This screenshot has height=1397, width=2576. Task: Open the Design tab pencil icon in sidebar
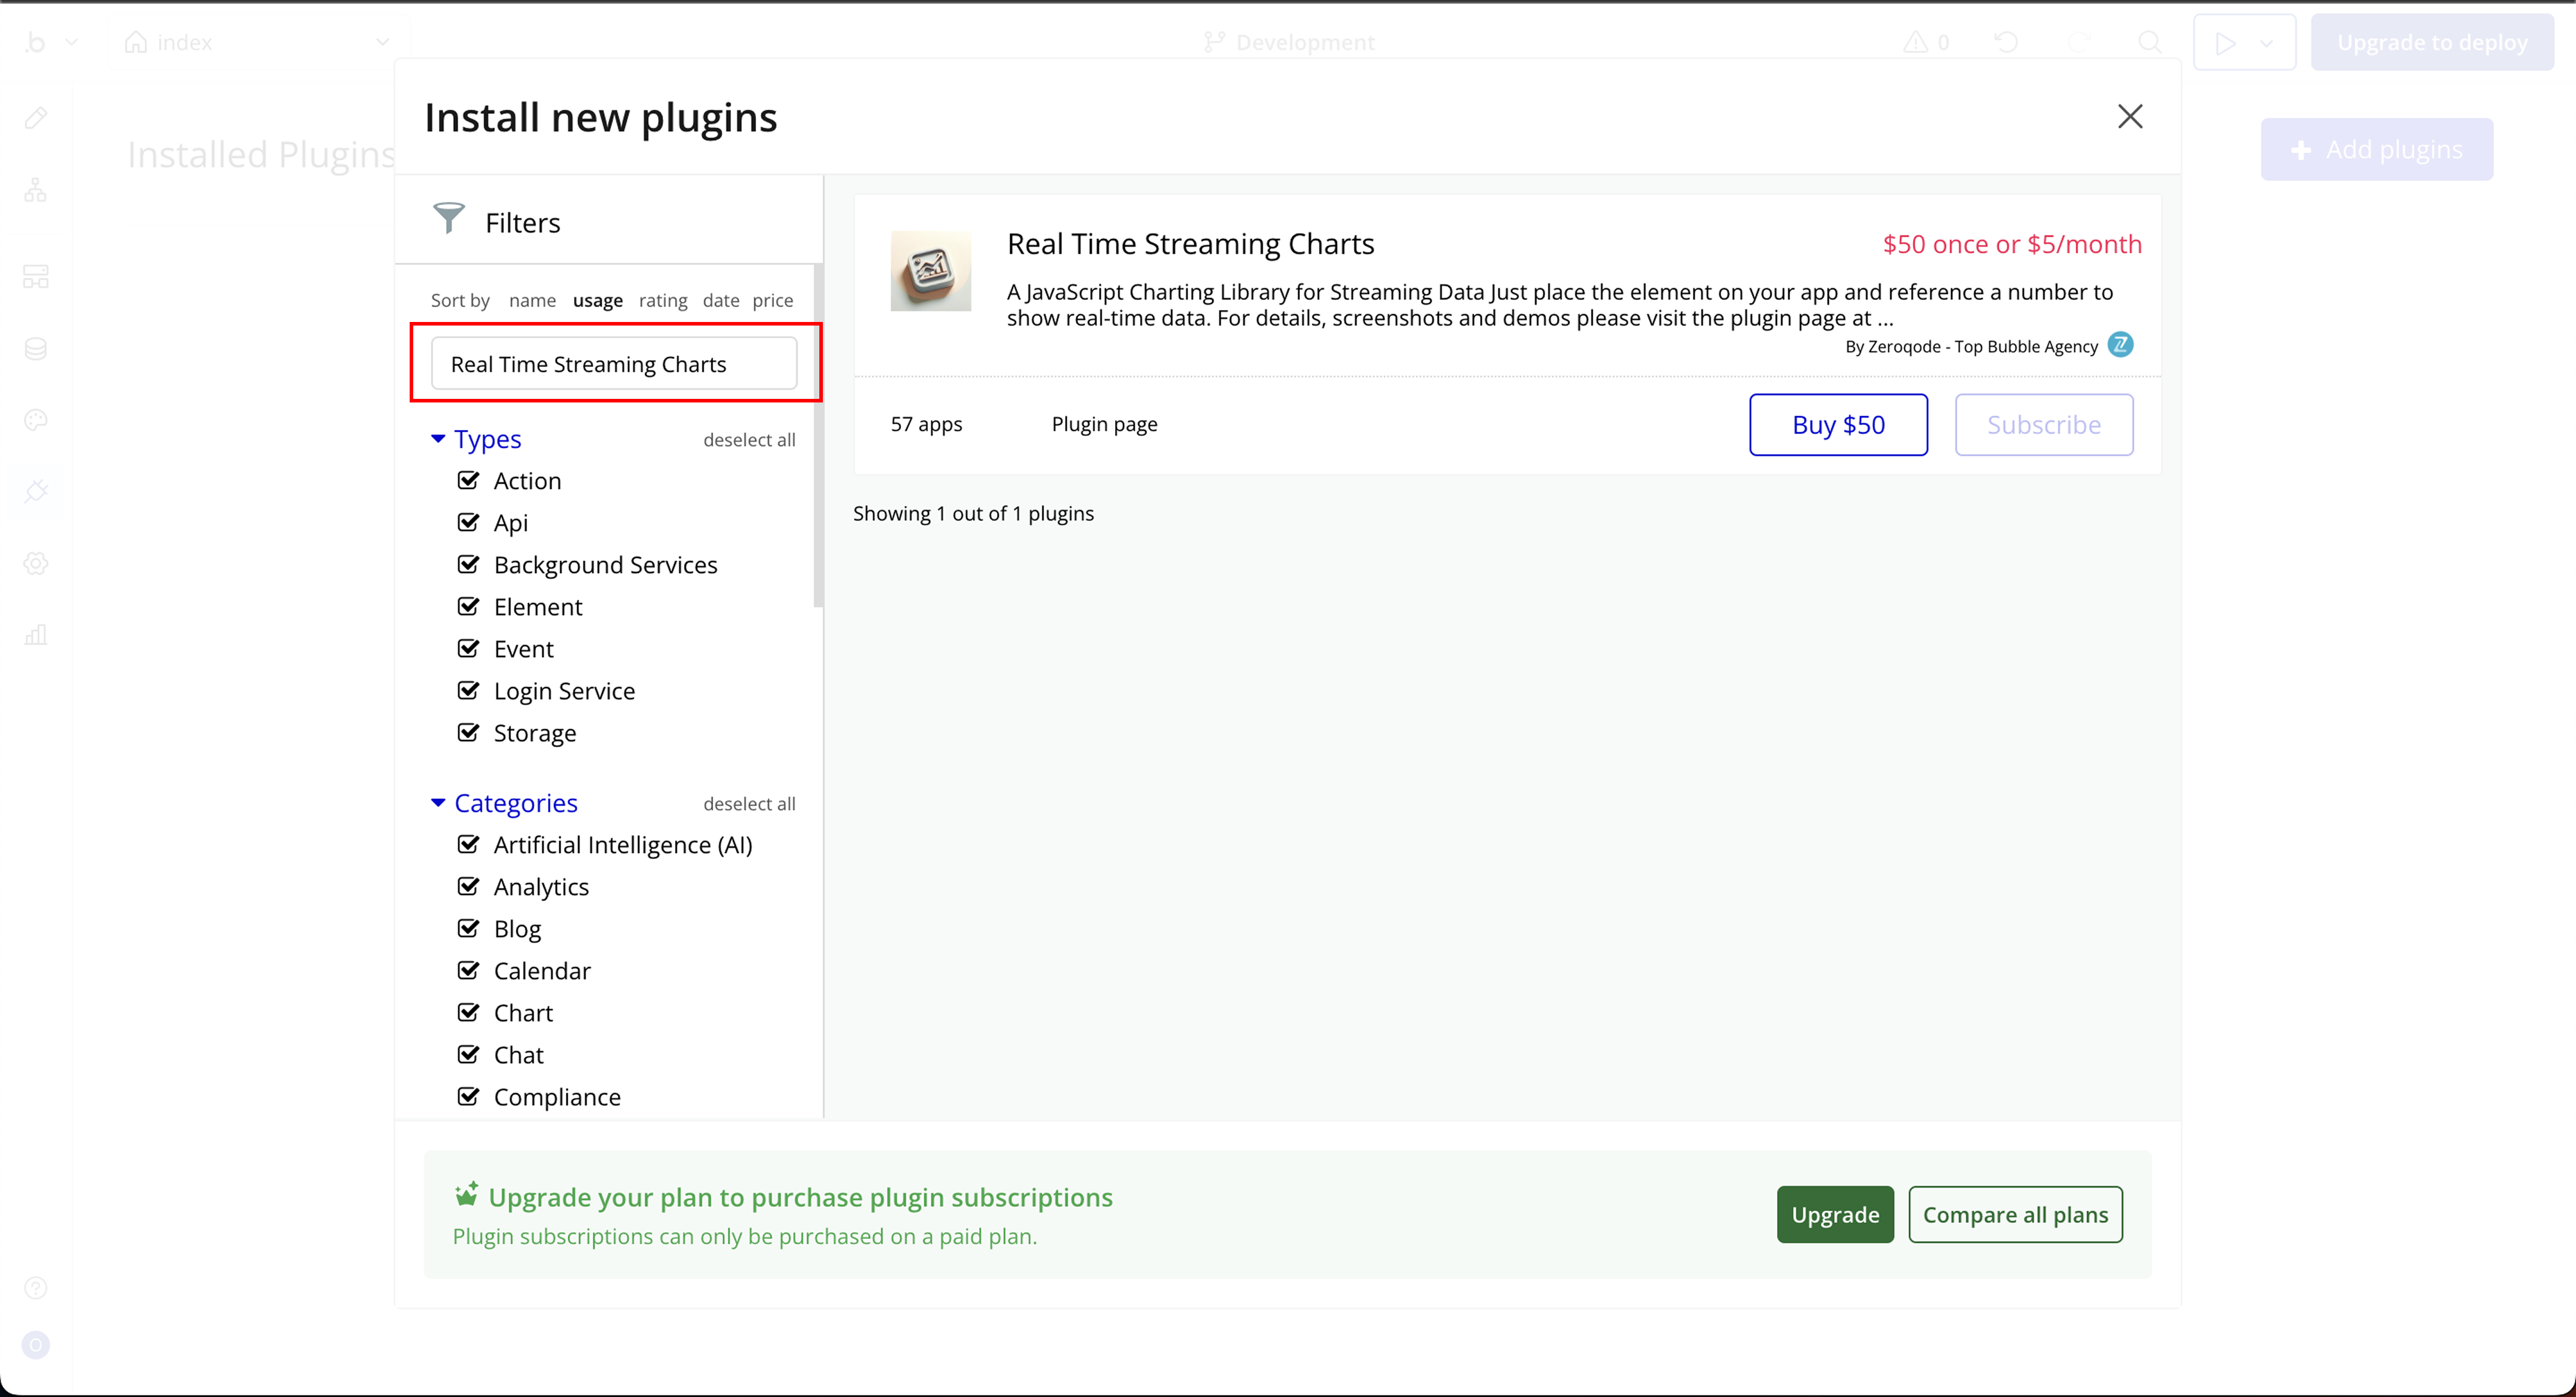click(x=36, y=118)
